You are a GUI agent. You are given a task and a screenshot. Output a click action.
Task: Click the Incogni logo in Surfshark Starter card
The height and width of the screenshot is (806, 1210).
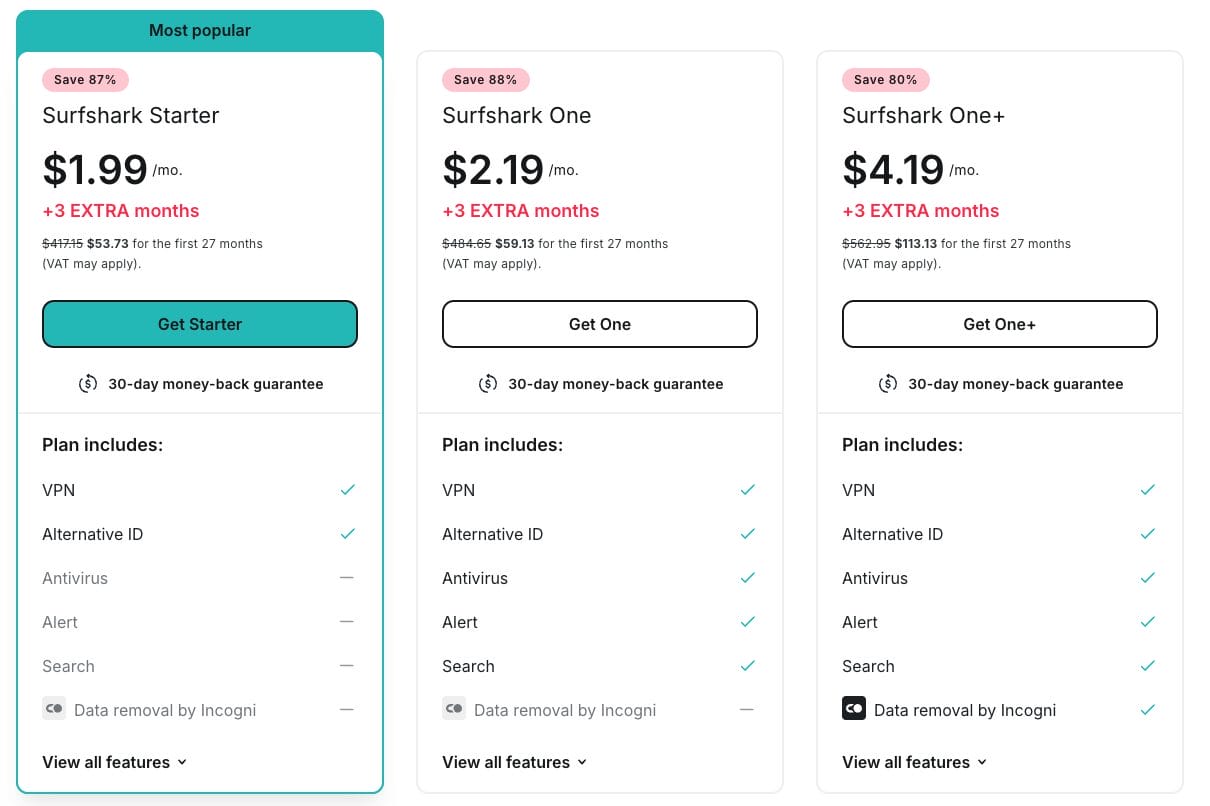(x=54, y=708)
